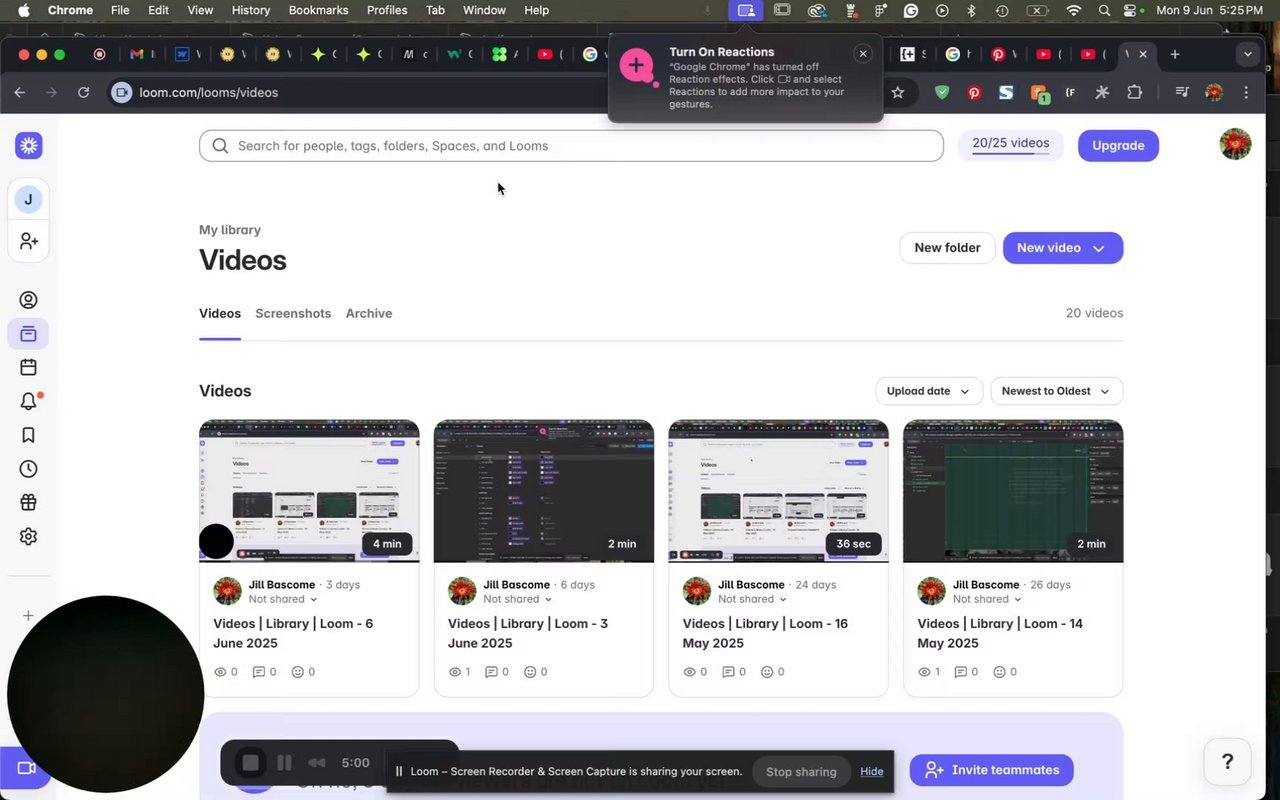This screenshot has width=1280, height=800.
Task: Open the Upload date sort dropdown
Action: click(x=928, y=391)
